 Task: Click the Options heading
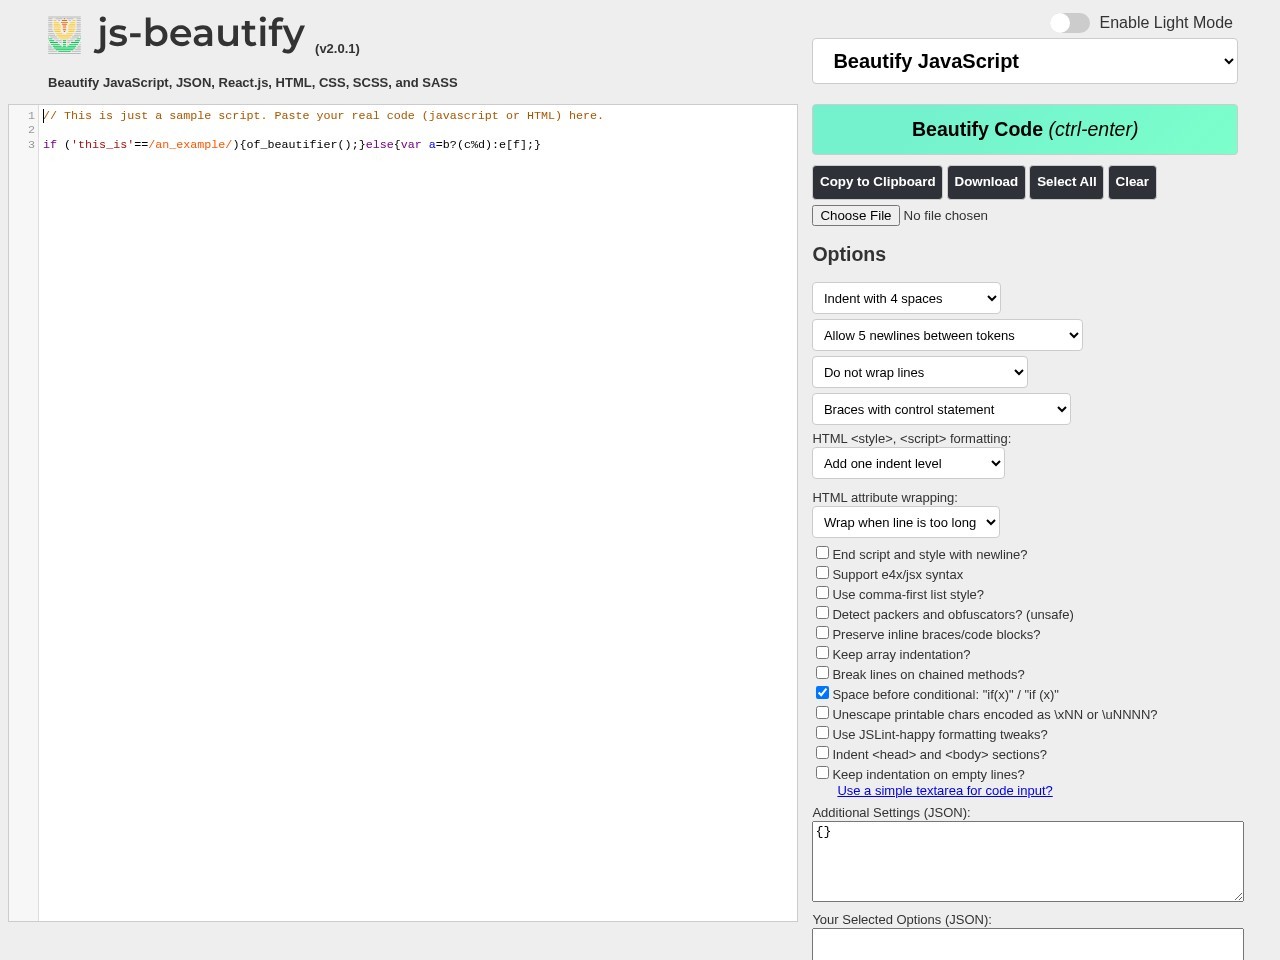[849, 254]
